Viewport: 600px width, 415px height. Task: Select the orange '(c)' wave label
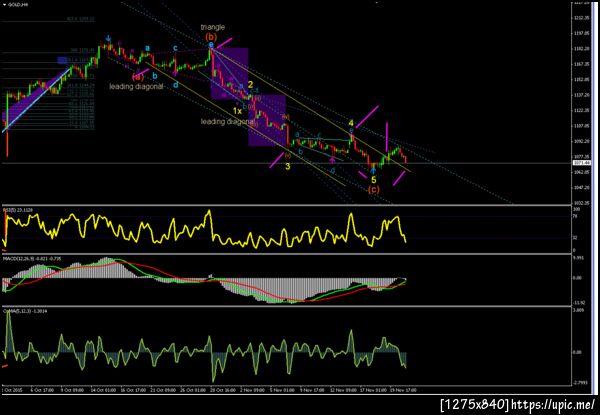373,189
